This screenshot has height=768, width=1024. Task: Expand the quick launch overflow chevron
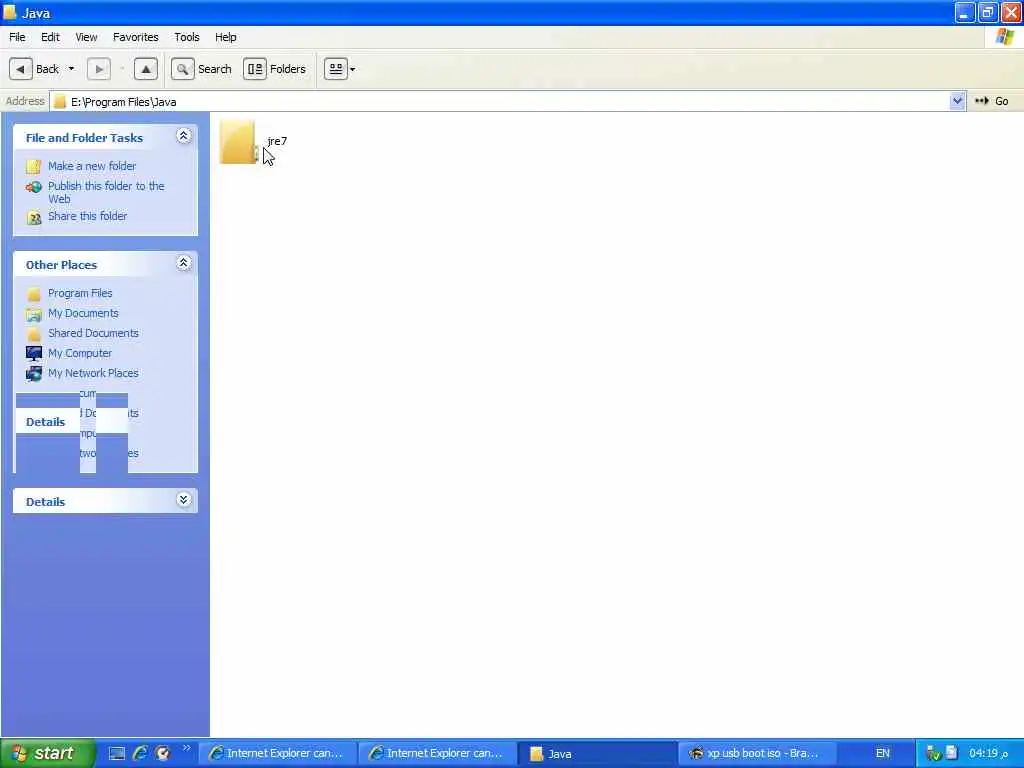(x=187, y=748)
